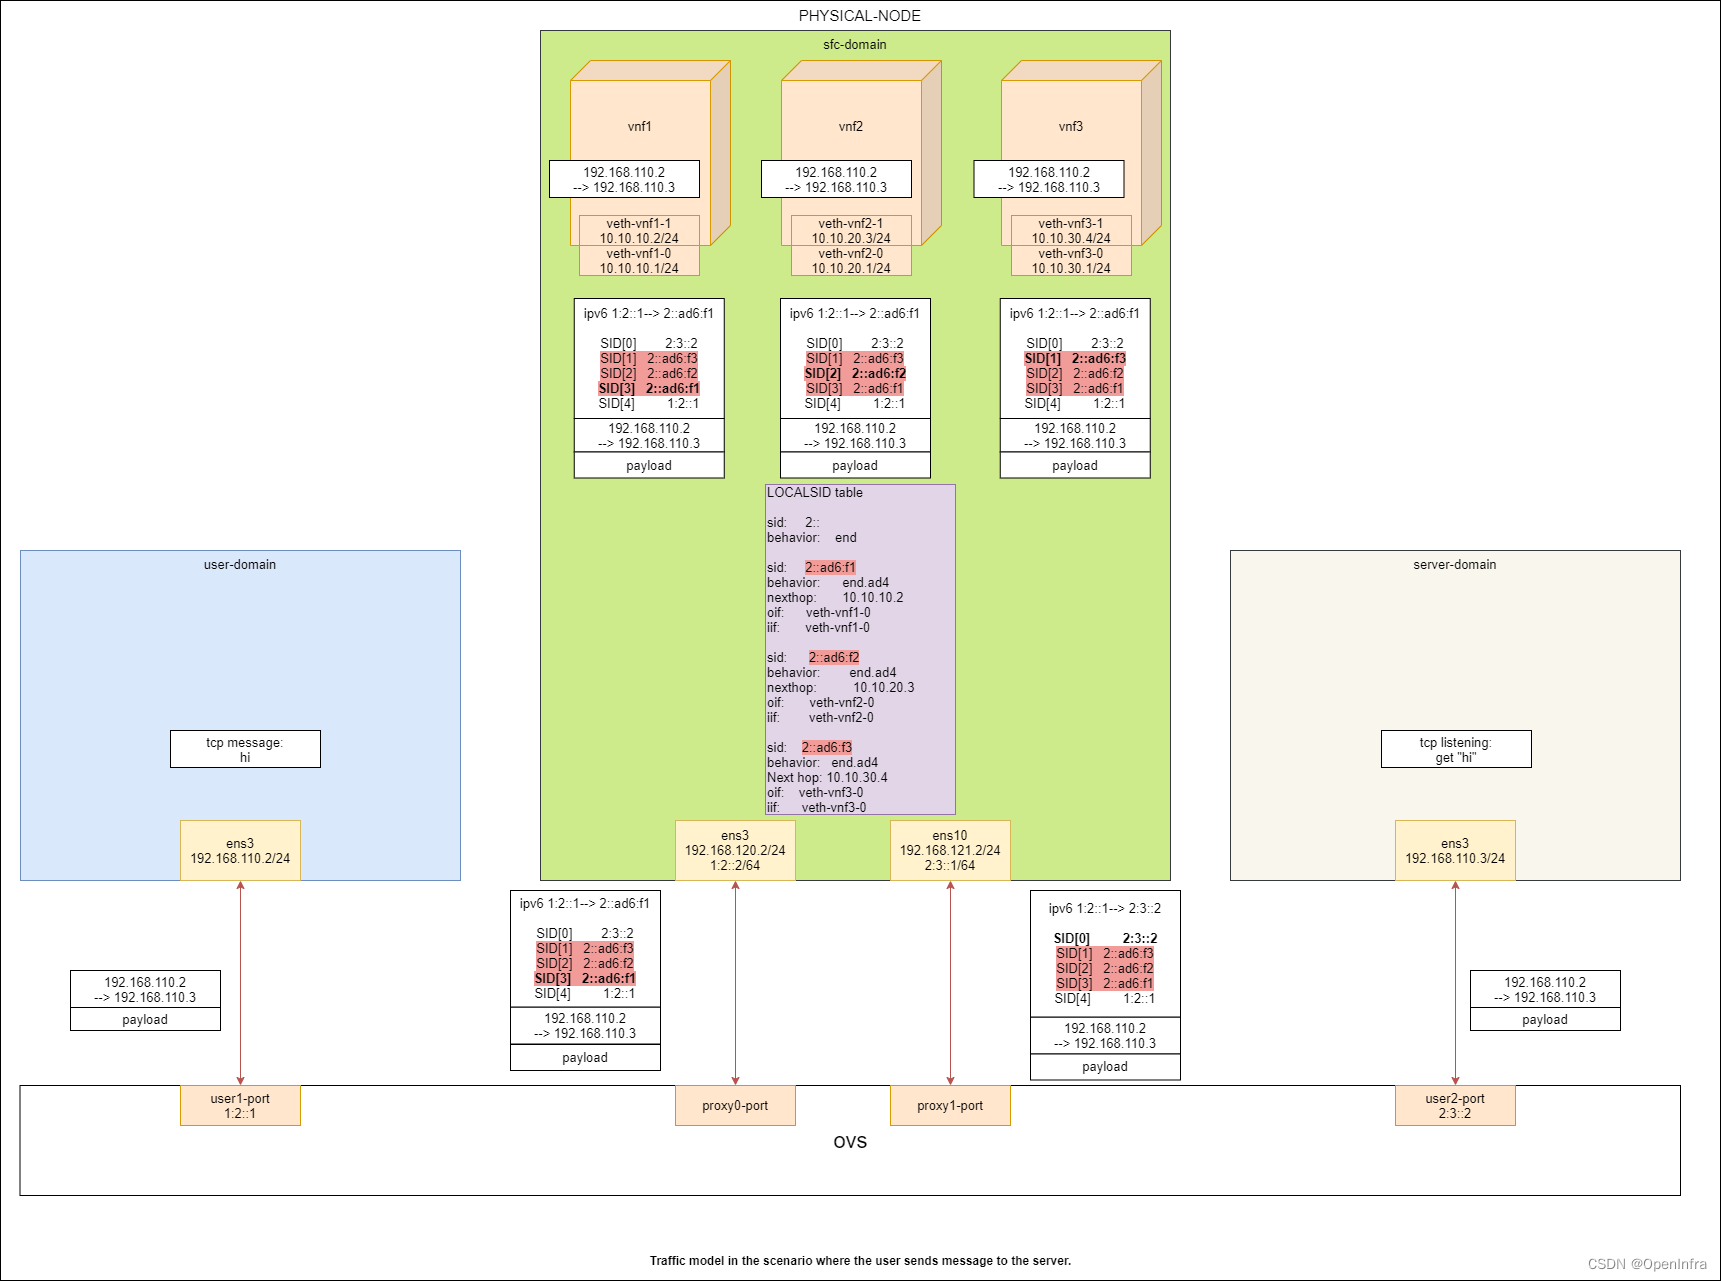Click the PHYSICAL-NODE title
Image resolution: width=1722 pixels, height=1281 pixels.
860,16
